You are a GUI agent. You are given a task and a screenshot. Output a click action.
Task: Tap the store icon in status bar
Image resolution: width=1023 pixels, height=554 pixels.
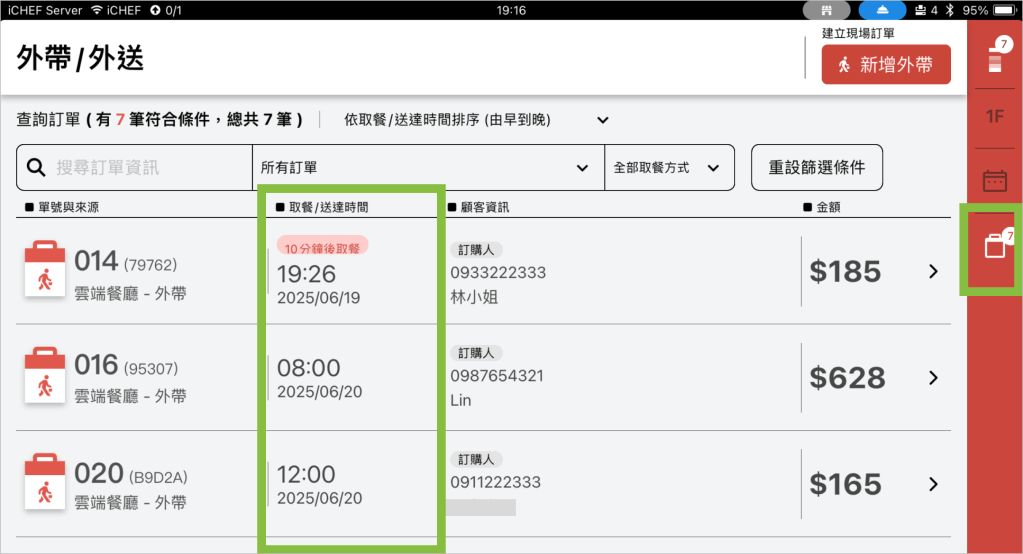coord(827,10)
